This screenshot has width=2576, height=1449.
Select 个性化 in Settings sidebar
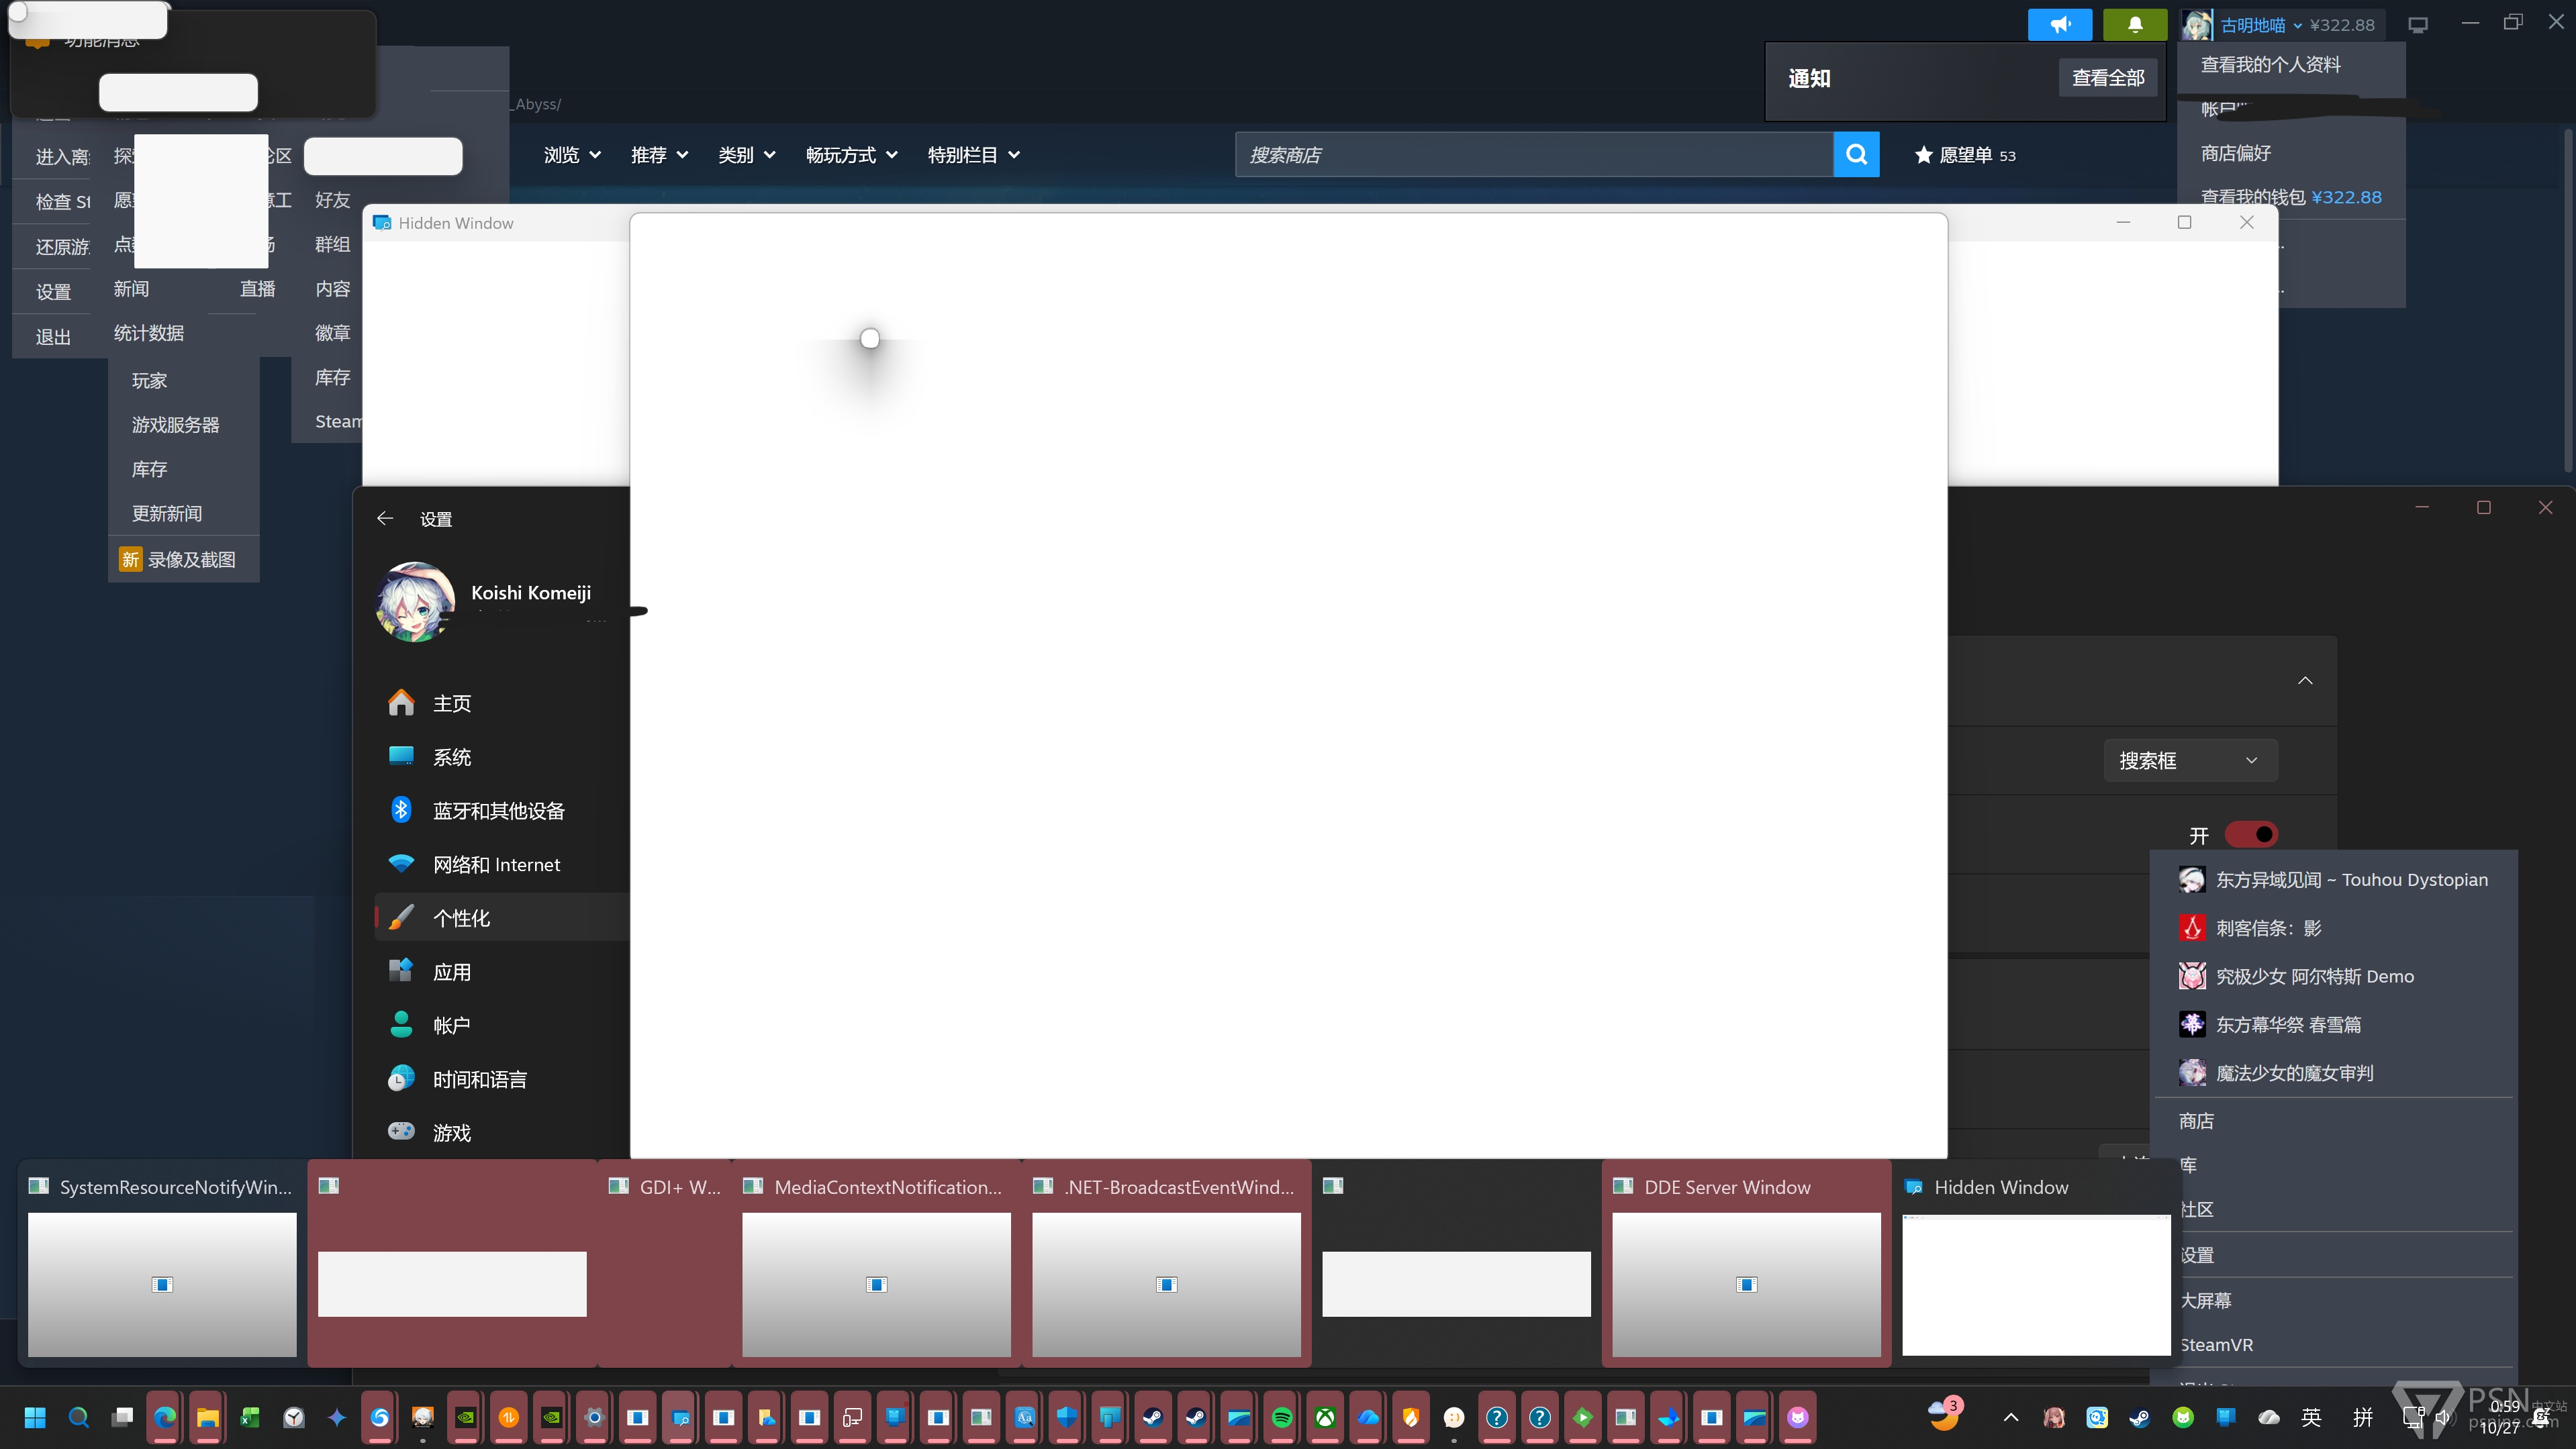[x=461, y=918]
